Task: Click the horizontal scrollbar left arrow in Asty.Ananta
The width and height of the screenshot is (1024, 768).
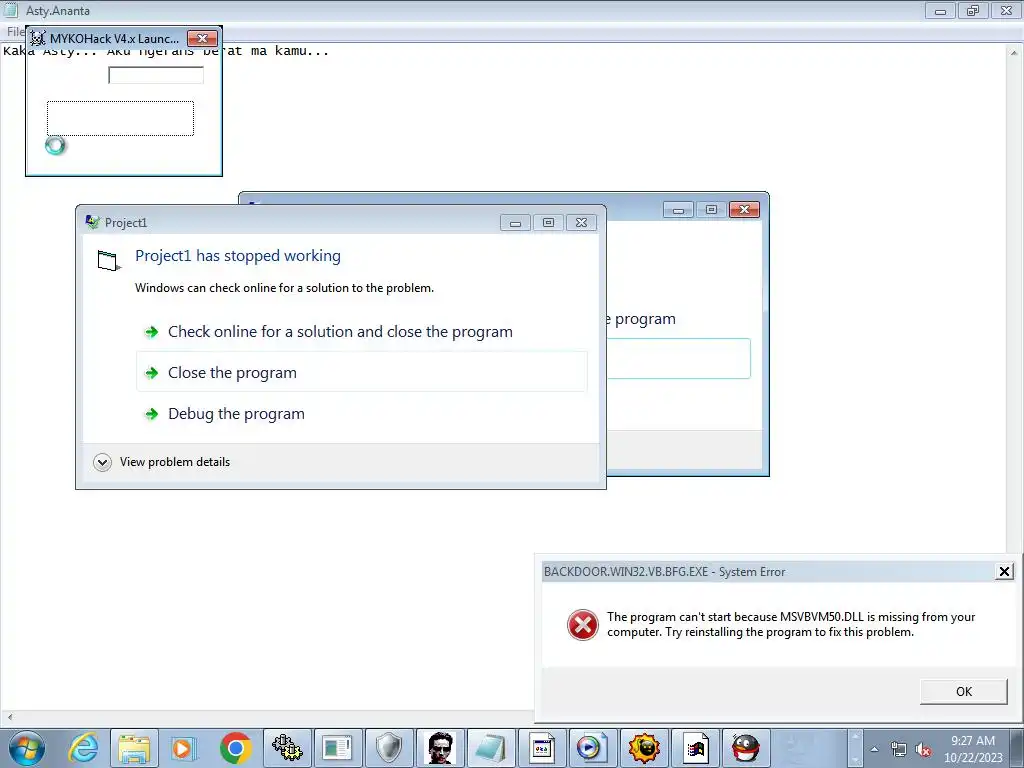Action: [x=8, y=717]
